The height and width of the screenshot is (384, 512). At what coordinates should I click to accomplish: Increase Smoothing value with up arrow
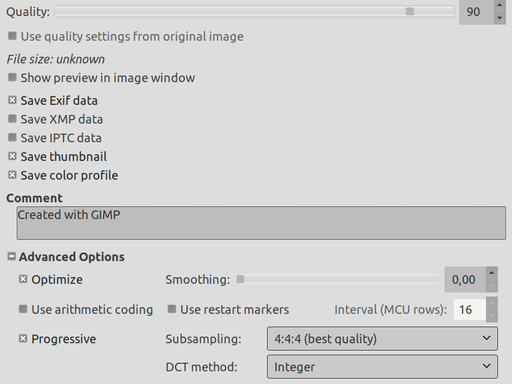click(492, 273)
